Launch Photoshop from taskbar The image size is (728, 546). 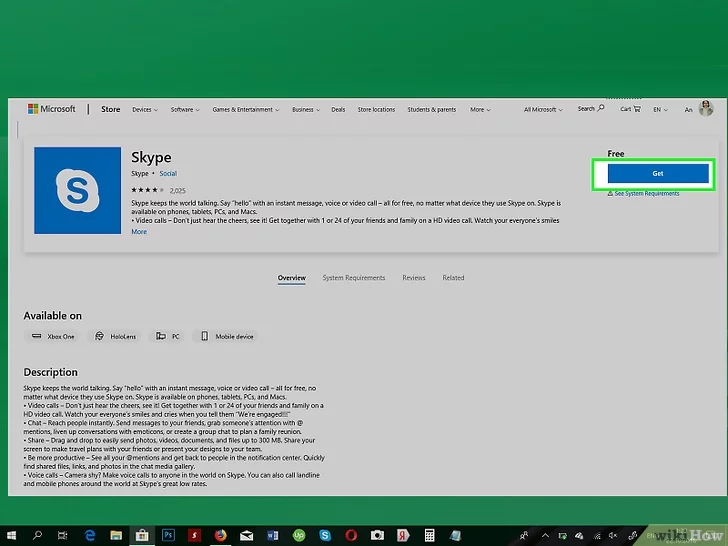coord(168,535)
